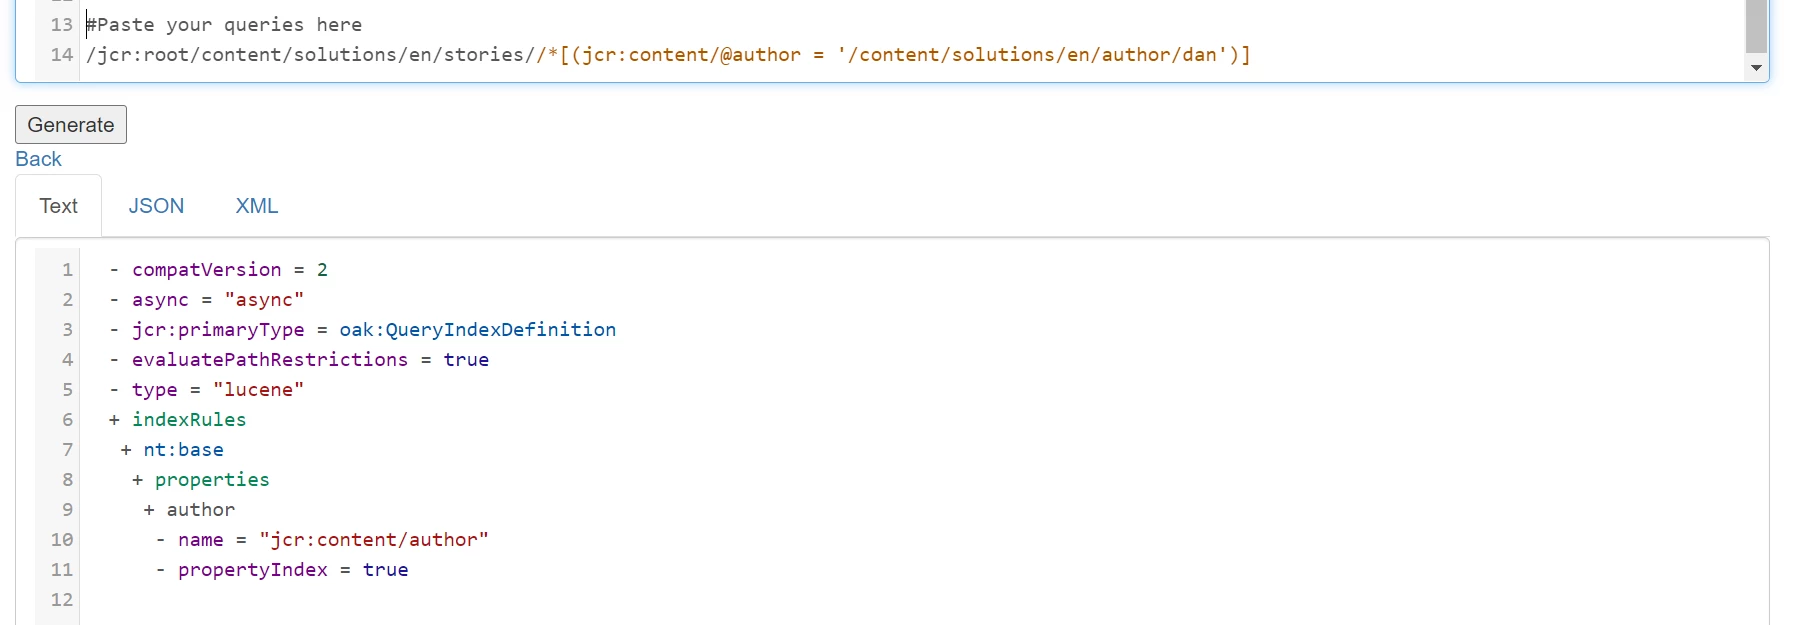
Task: Click the compatVersion = 2 line
Action: coord(219,270)
